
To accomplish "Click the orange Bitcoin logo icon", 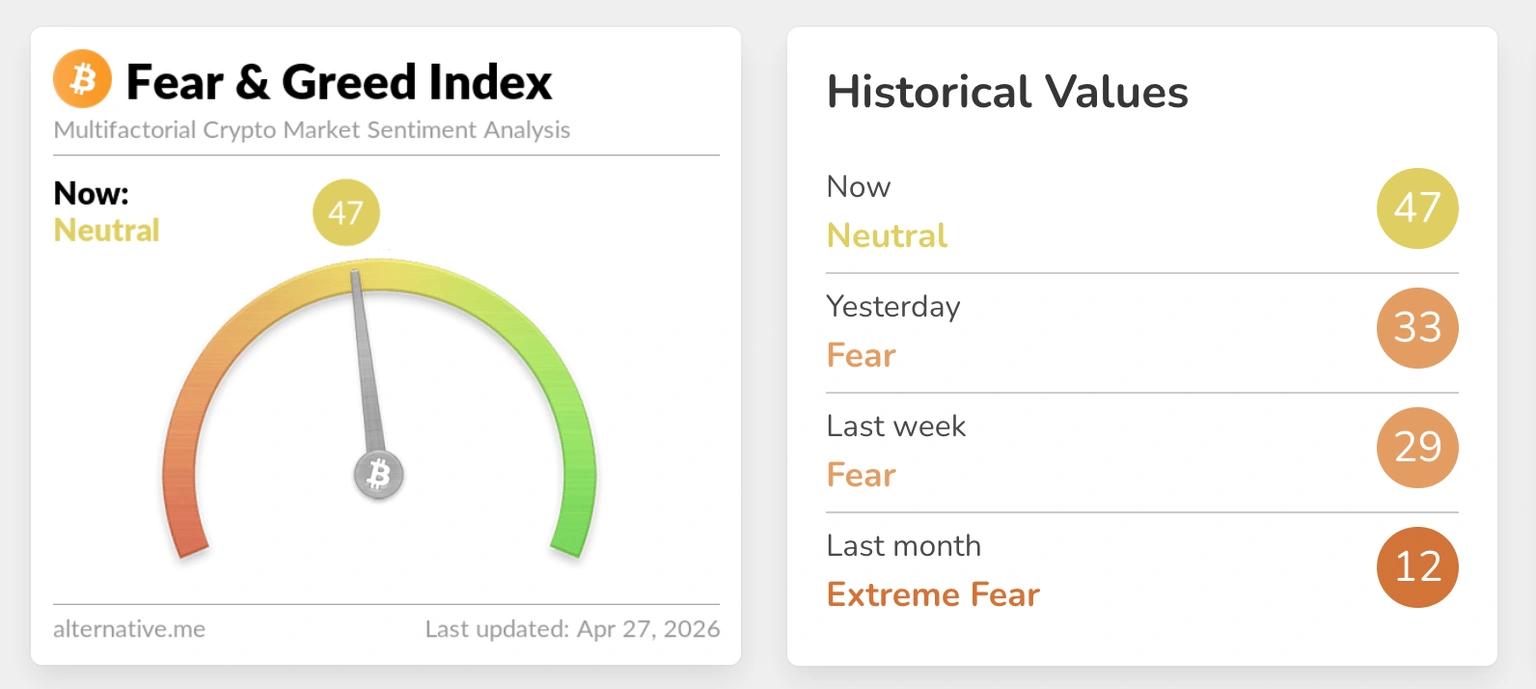I will point(82,80).
